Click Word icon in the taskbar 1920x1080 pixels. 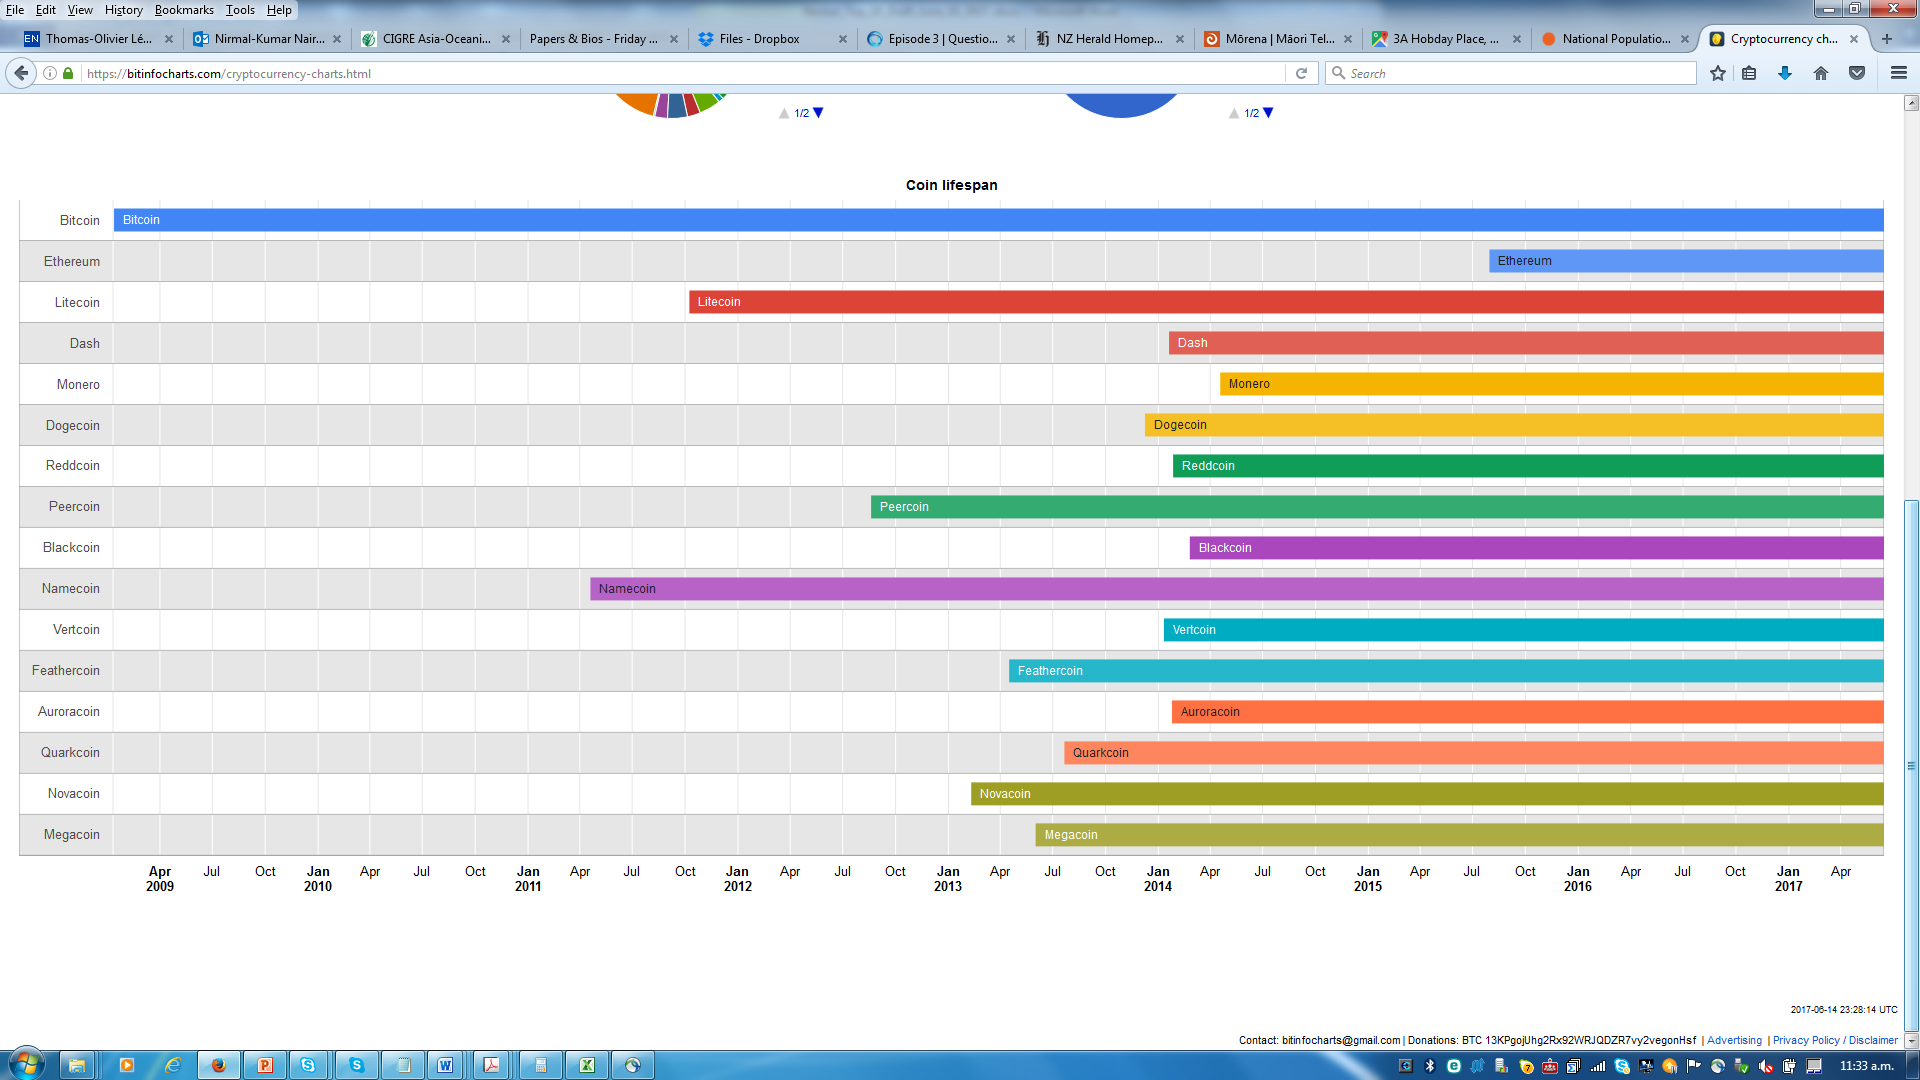445,1065
